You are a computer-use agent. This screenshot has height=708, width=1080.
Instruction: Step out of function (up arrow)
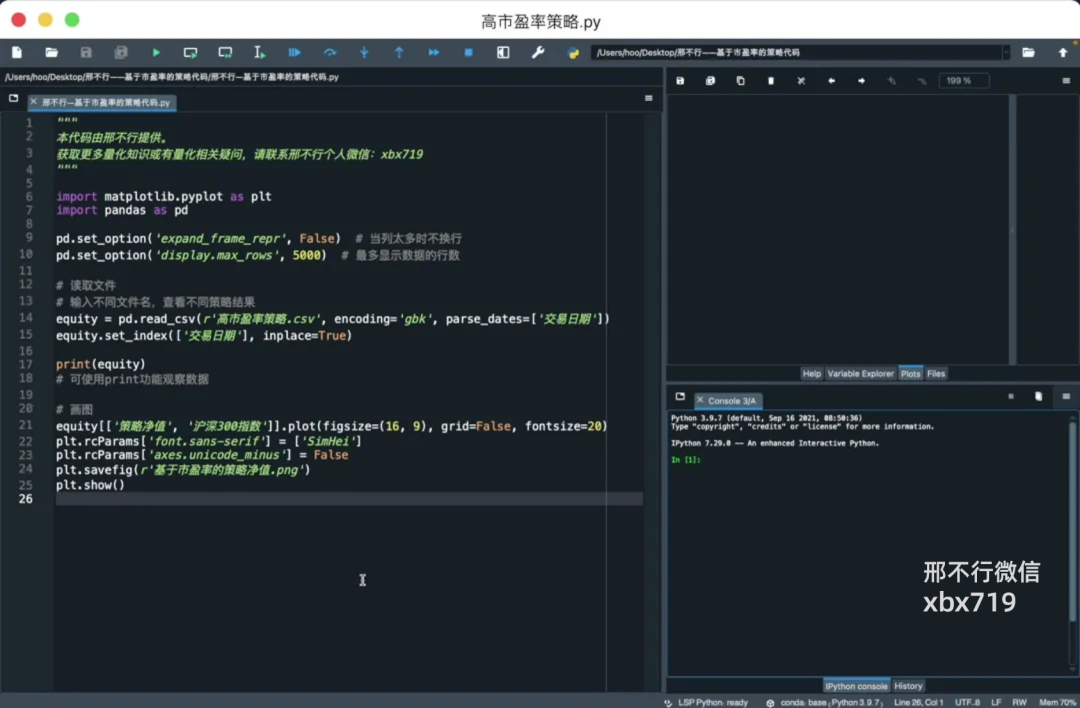[x=398, y=52]
